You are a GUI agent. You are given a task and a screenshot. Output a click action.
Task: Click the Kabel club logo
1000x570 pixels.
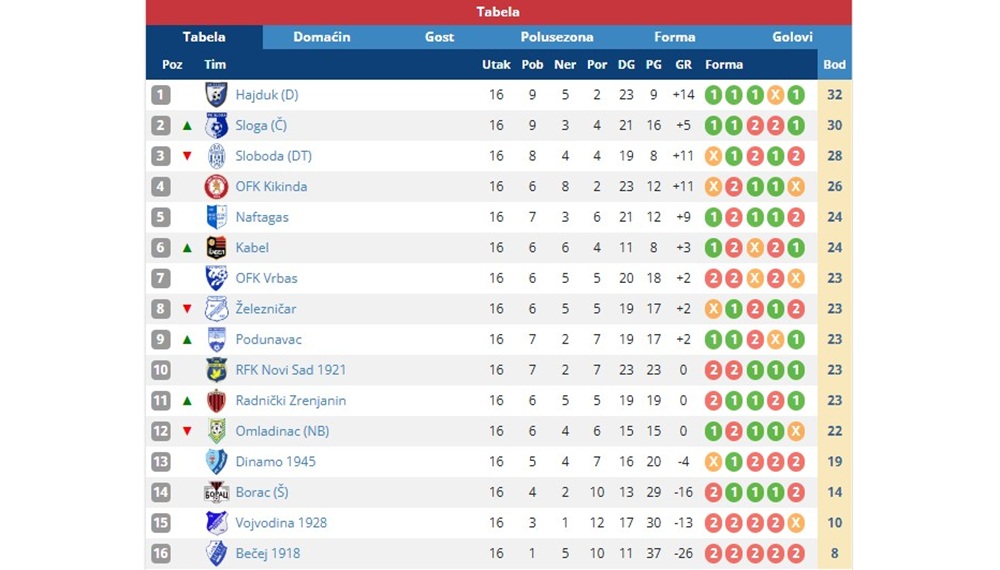(x=216, y=247)
